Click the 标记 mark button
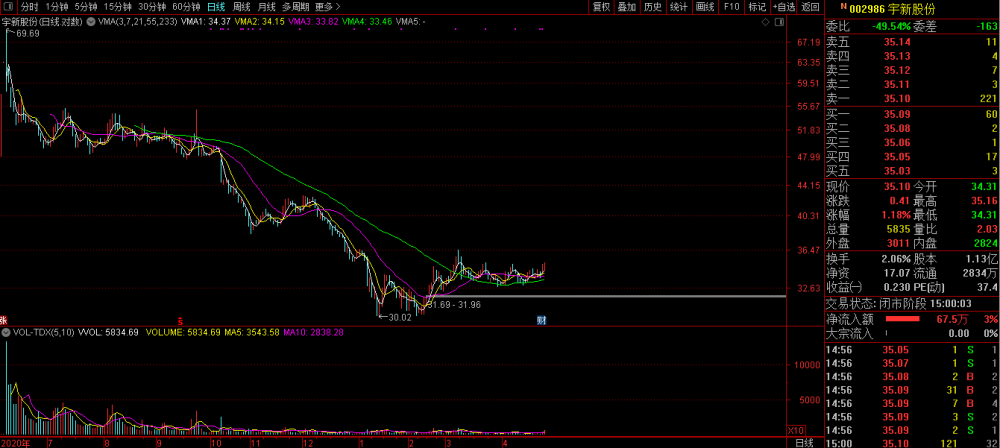Image resolution: width=1000 pixels, height=448 pixels. click(757, 7)
